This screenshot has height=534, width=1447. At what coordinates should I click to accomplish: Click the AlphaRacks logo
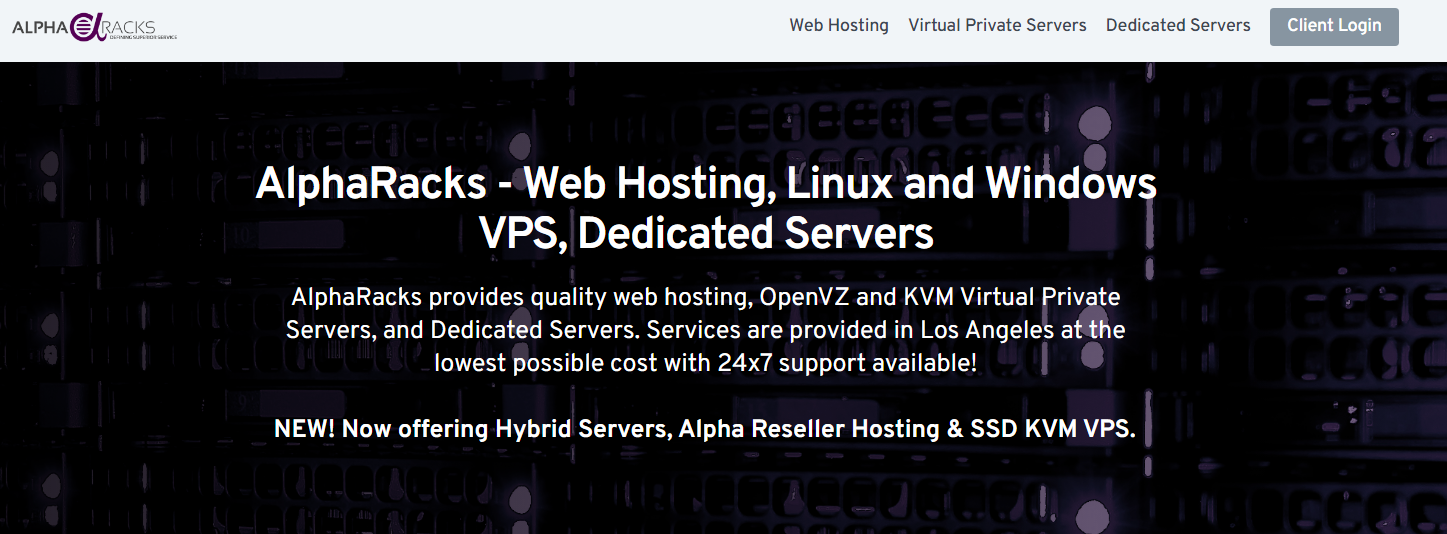tap(95, 26)
